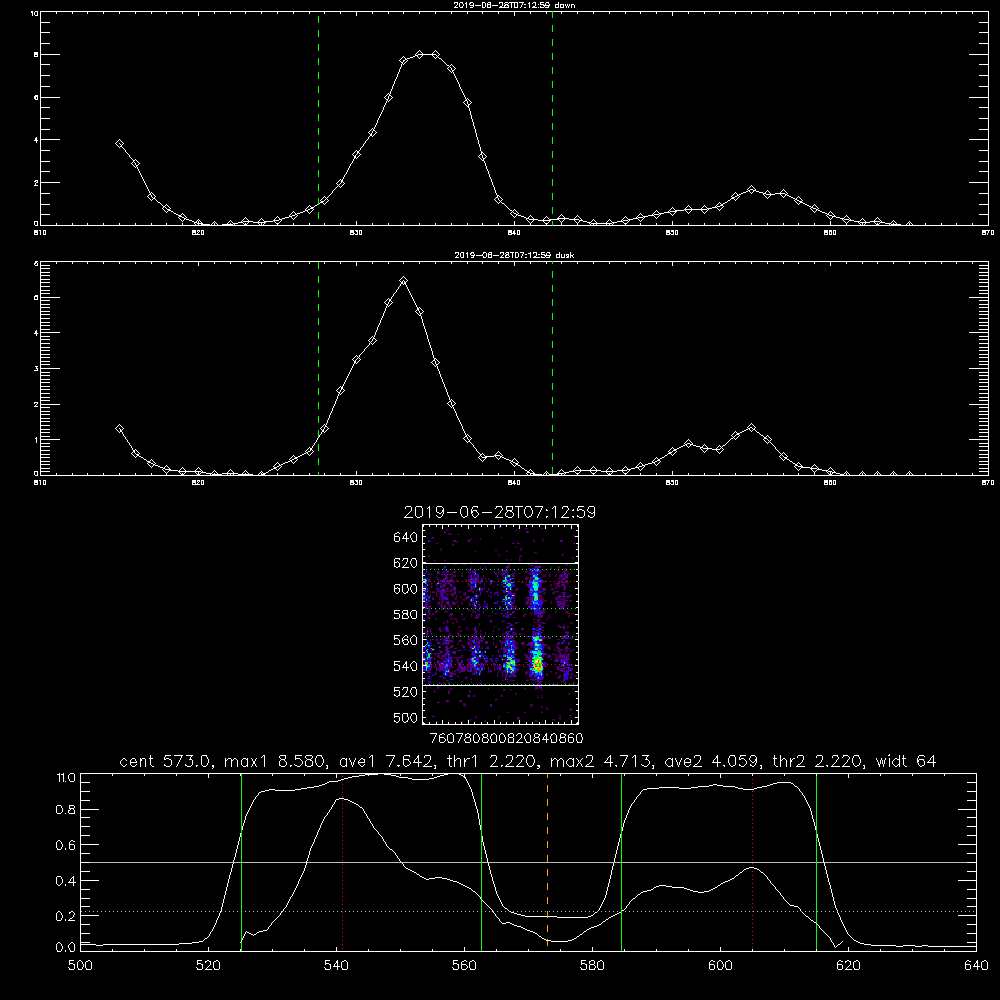Click x-axis label 500 on bottom plot
This screenshot has width=1000, height=1000.
tap(80, 966)
